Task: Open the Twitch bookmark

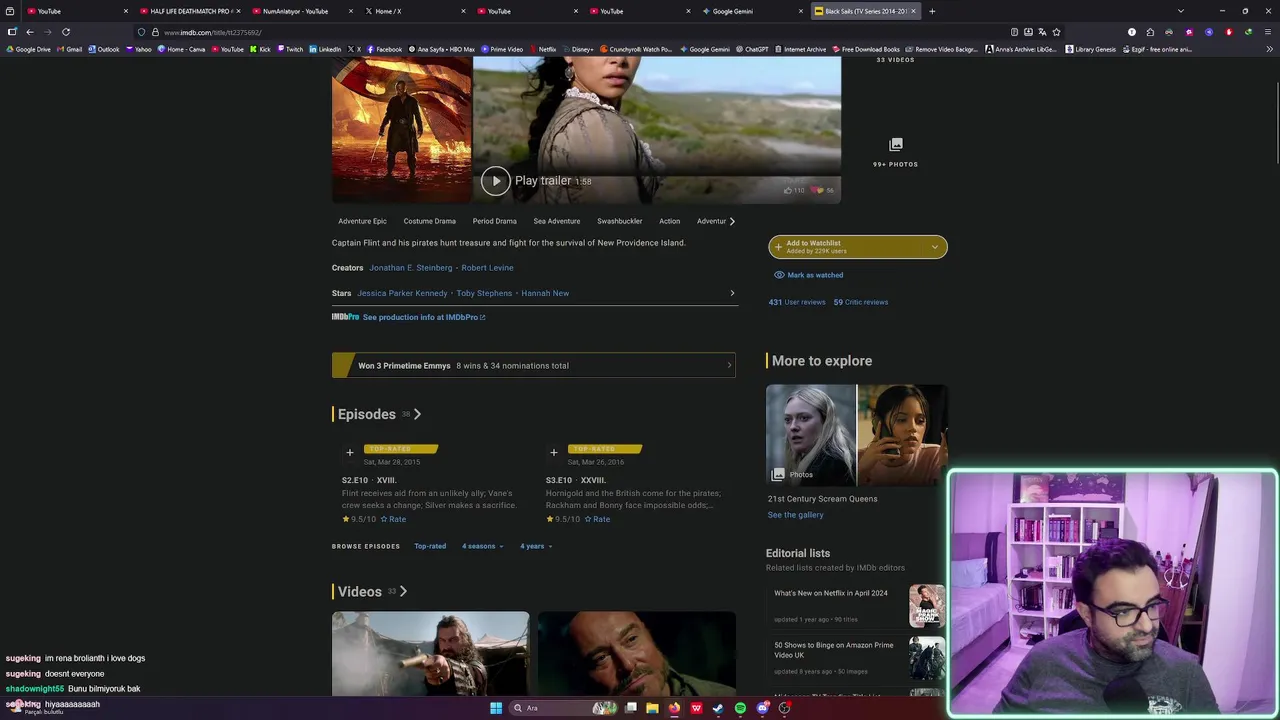Action: (x=290, y=49)
